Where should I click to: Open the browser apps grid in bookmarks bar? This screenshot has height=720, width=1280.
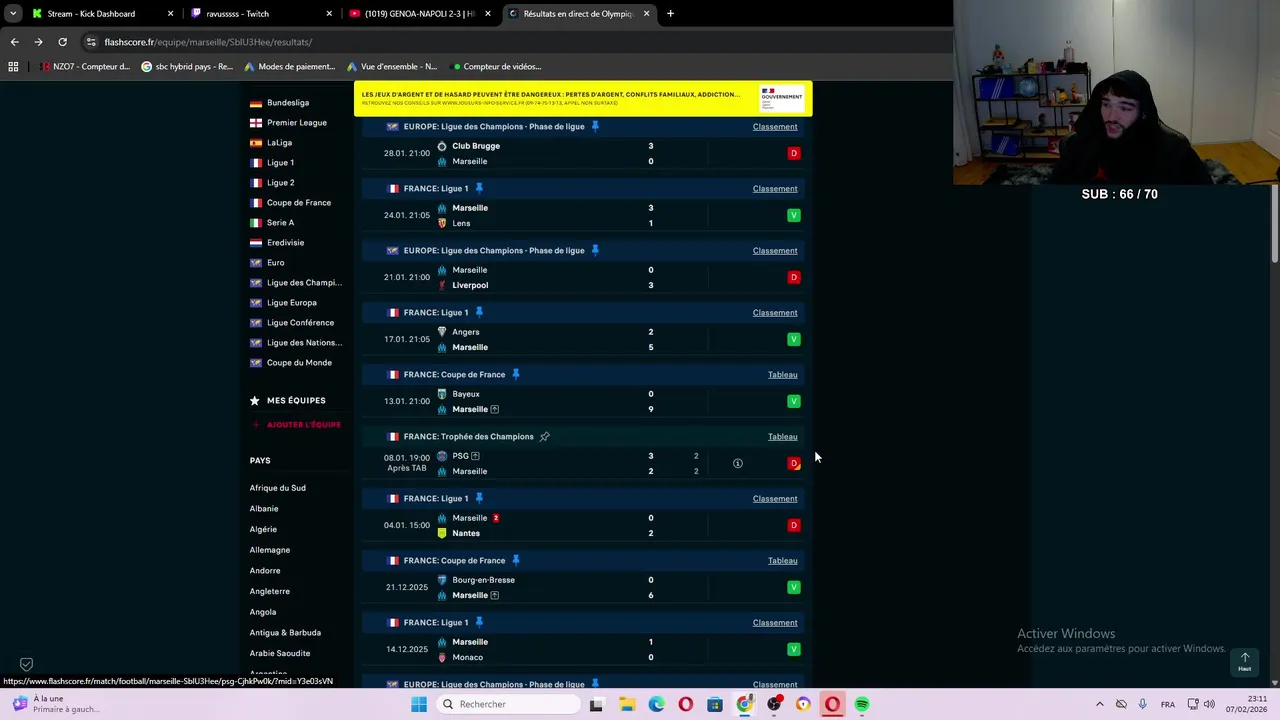coord(13,67)
